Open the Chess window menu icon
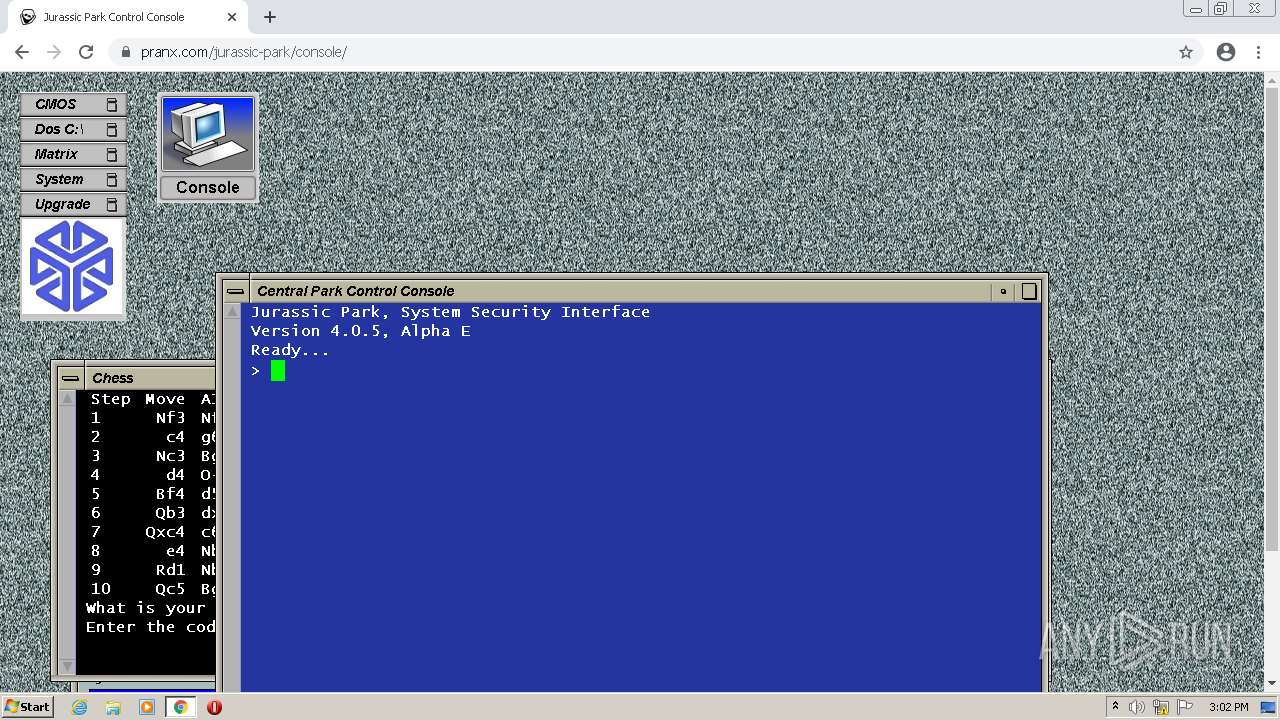This screenshot has height=720, width=1280. (x=69, y=378)
